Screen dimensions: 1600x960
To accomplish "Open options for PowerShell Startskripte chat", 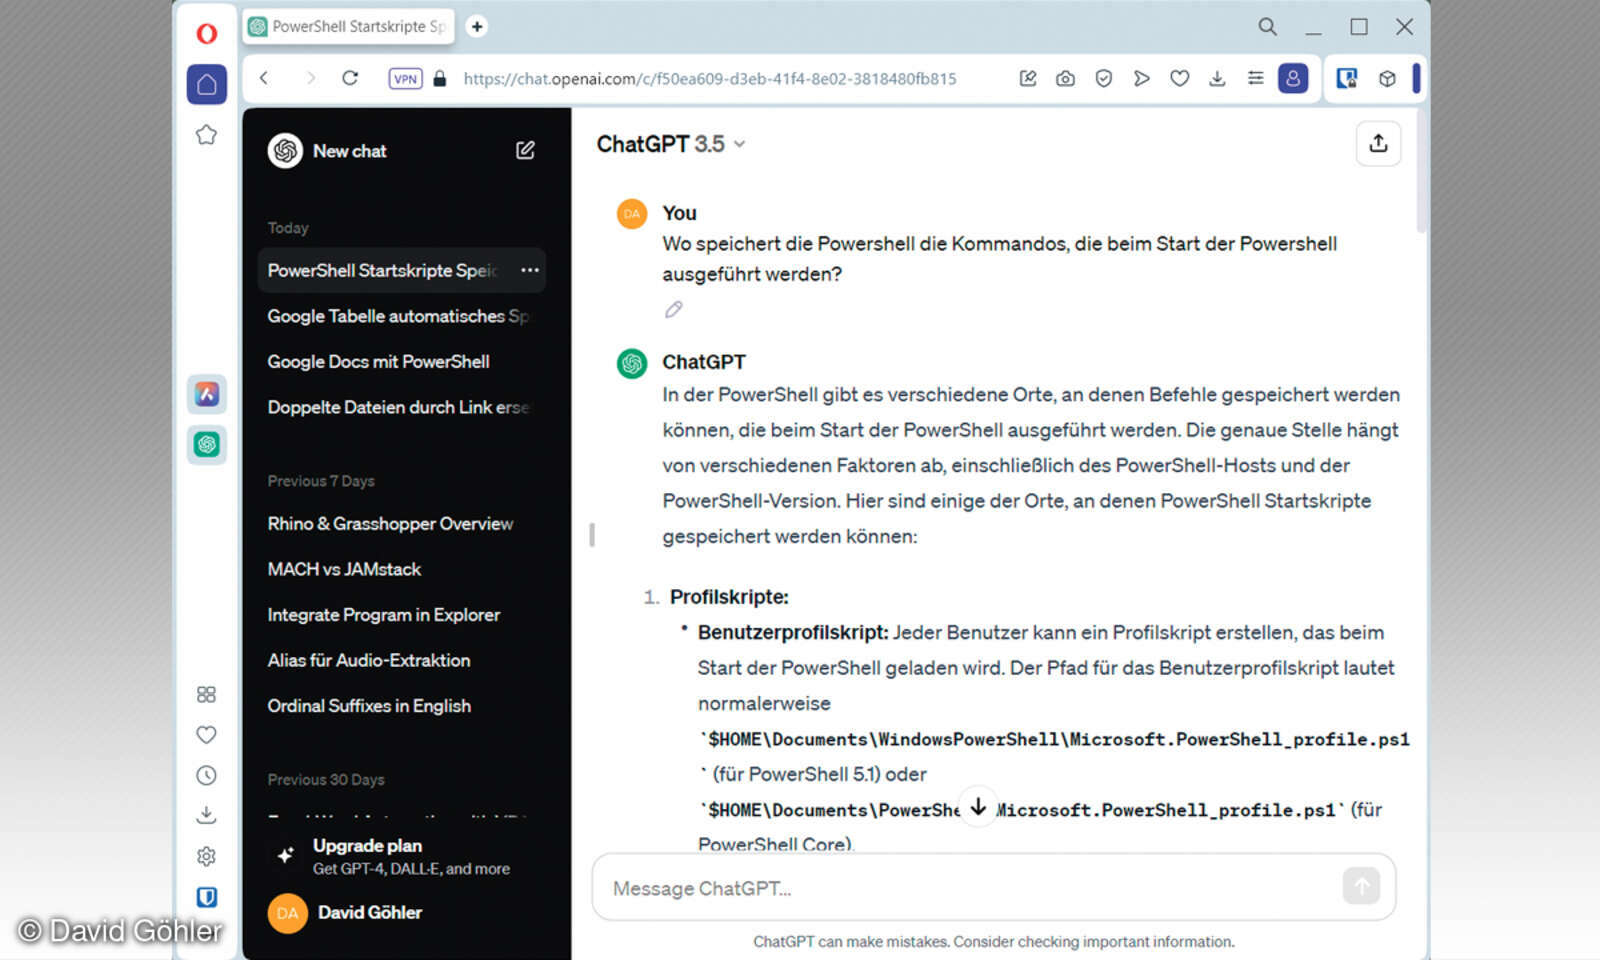I will click(x=529, y=270).
